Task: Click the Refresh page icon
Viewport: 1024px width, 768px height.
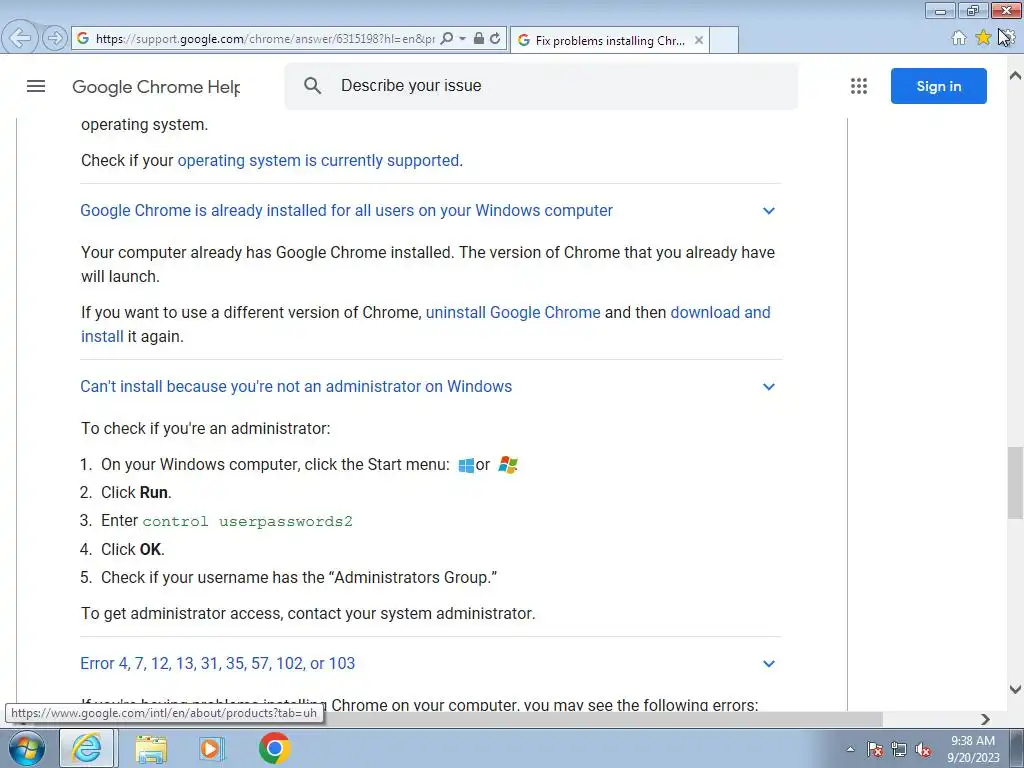Action: 495,39
